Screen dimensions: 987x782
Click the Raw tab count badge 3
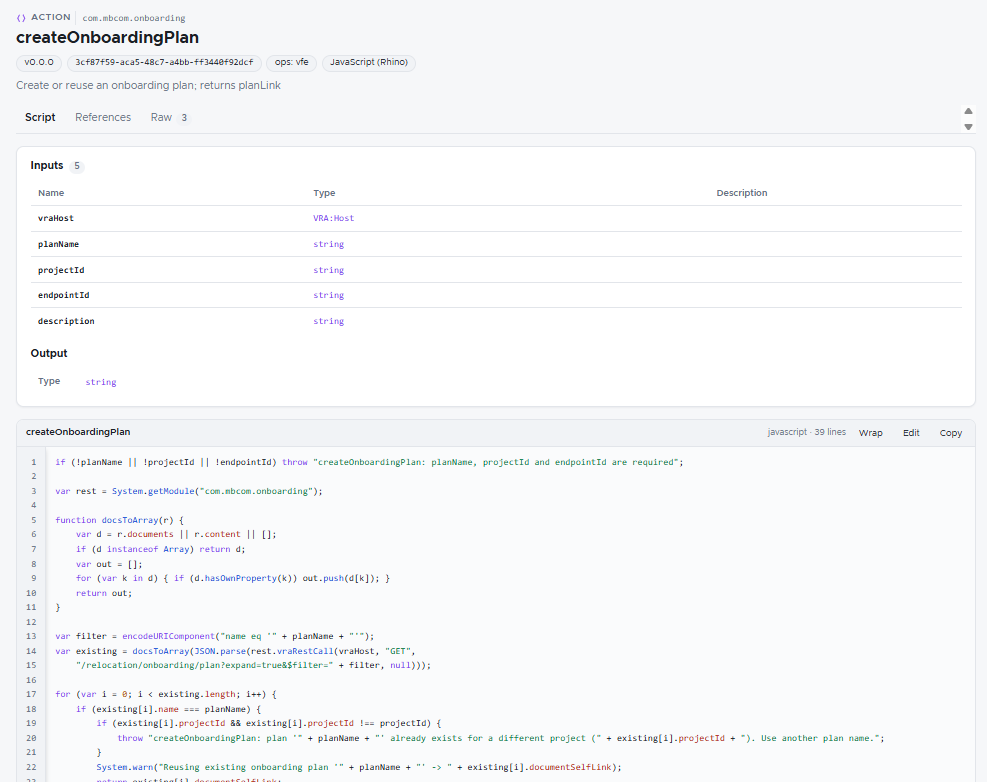tap(184, 118)
